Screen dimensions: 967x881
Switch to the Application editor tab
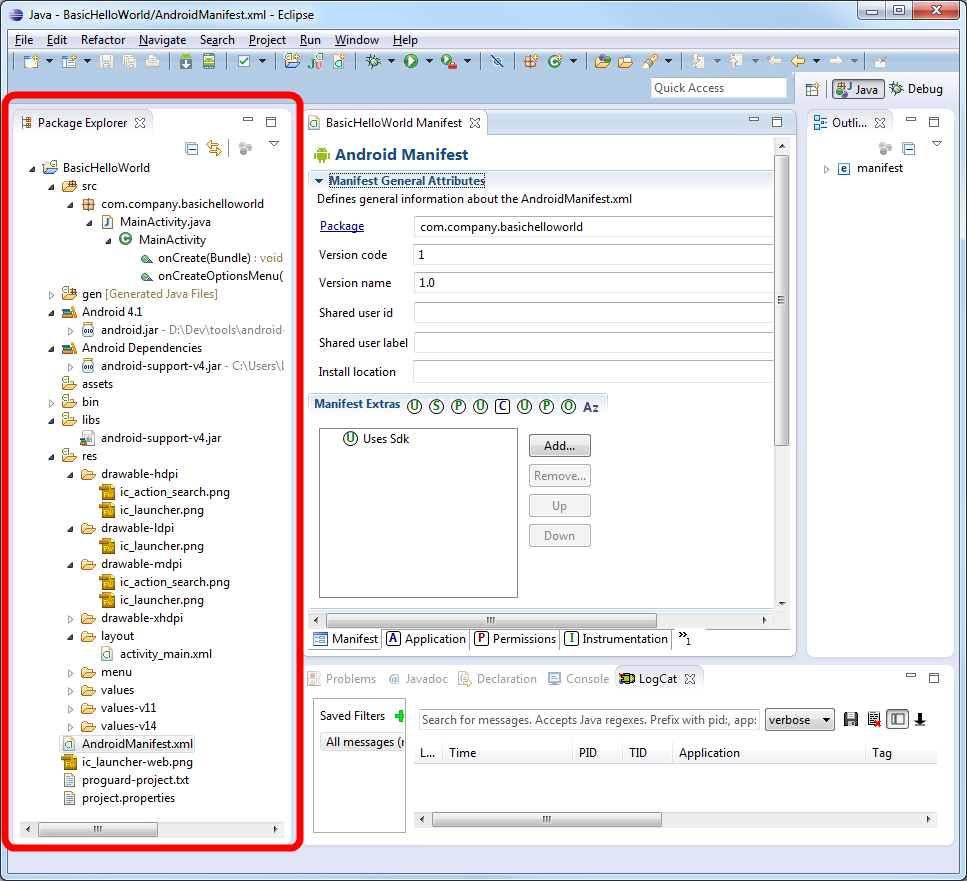click(x=426, y=639)
